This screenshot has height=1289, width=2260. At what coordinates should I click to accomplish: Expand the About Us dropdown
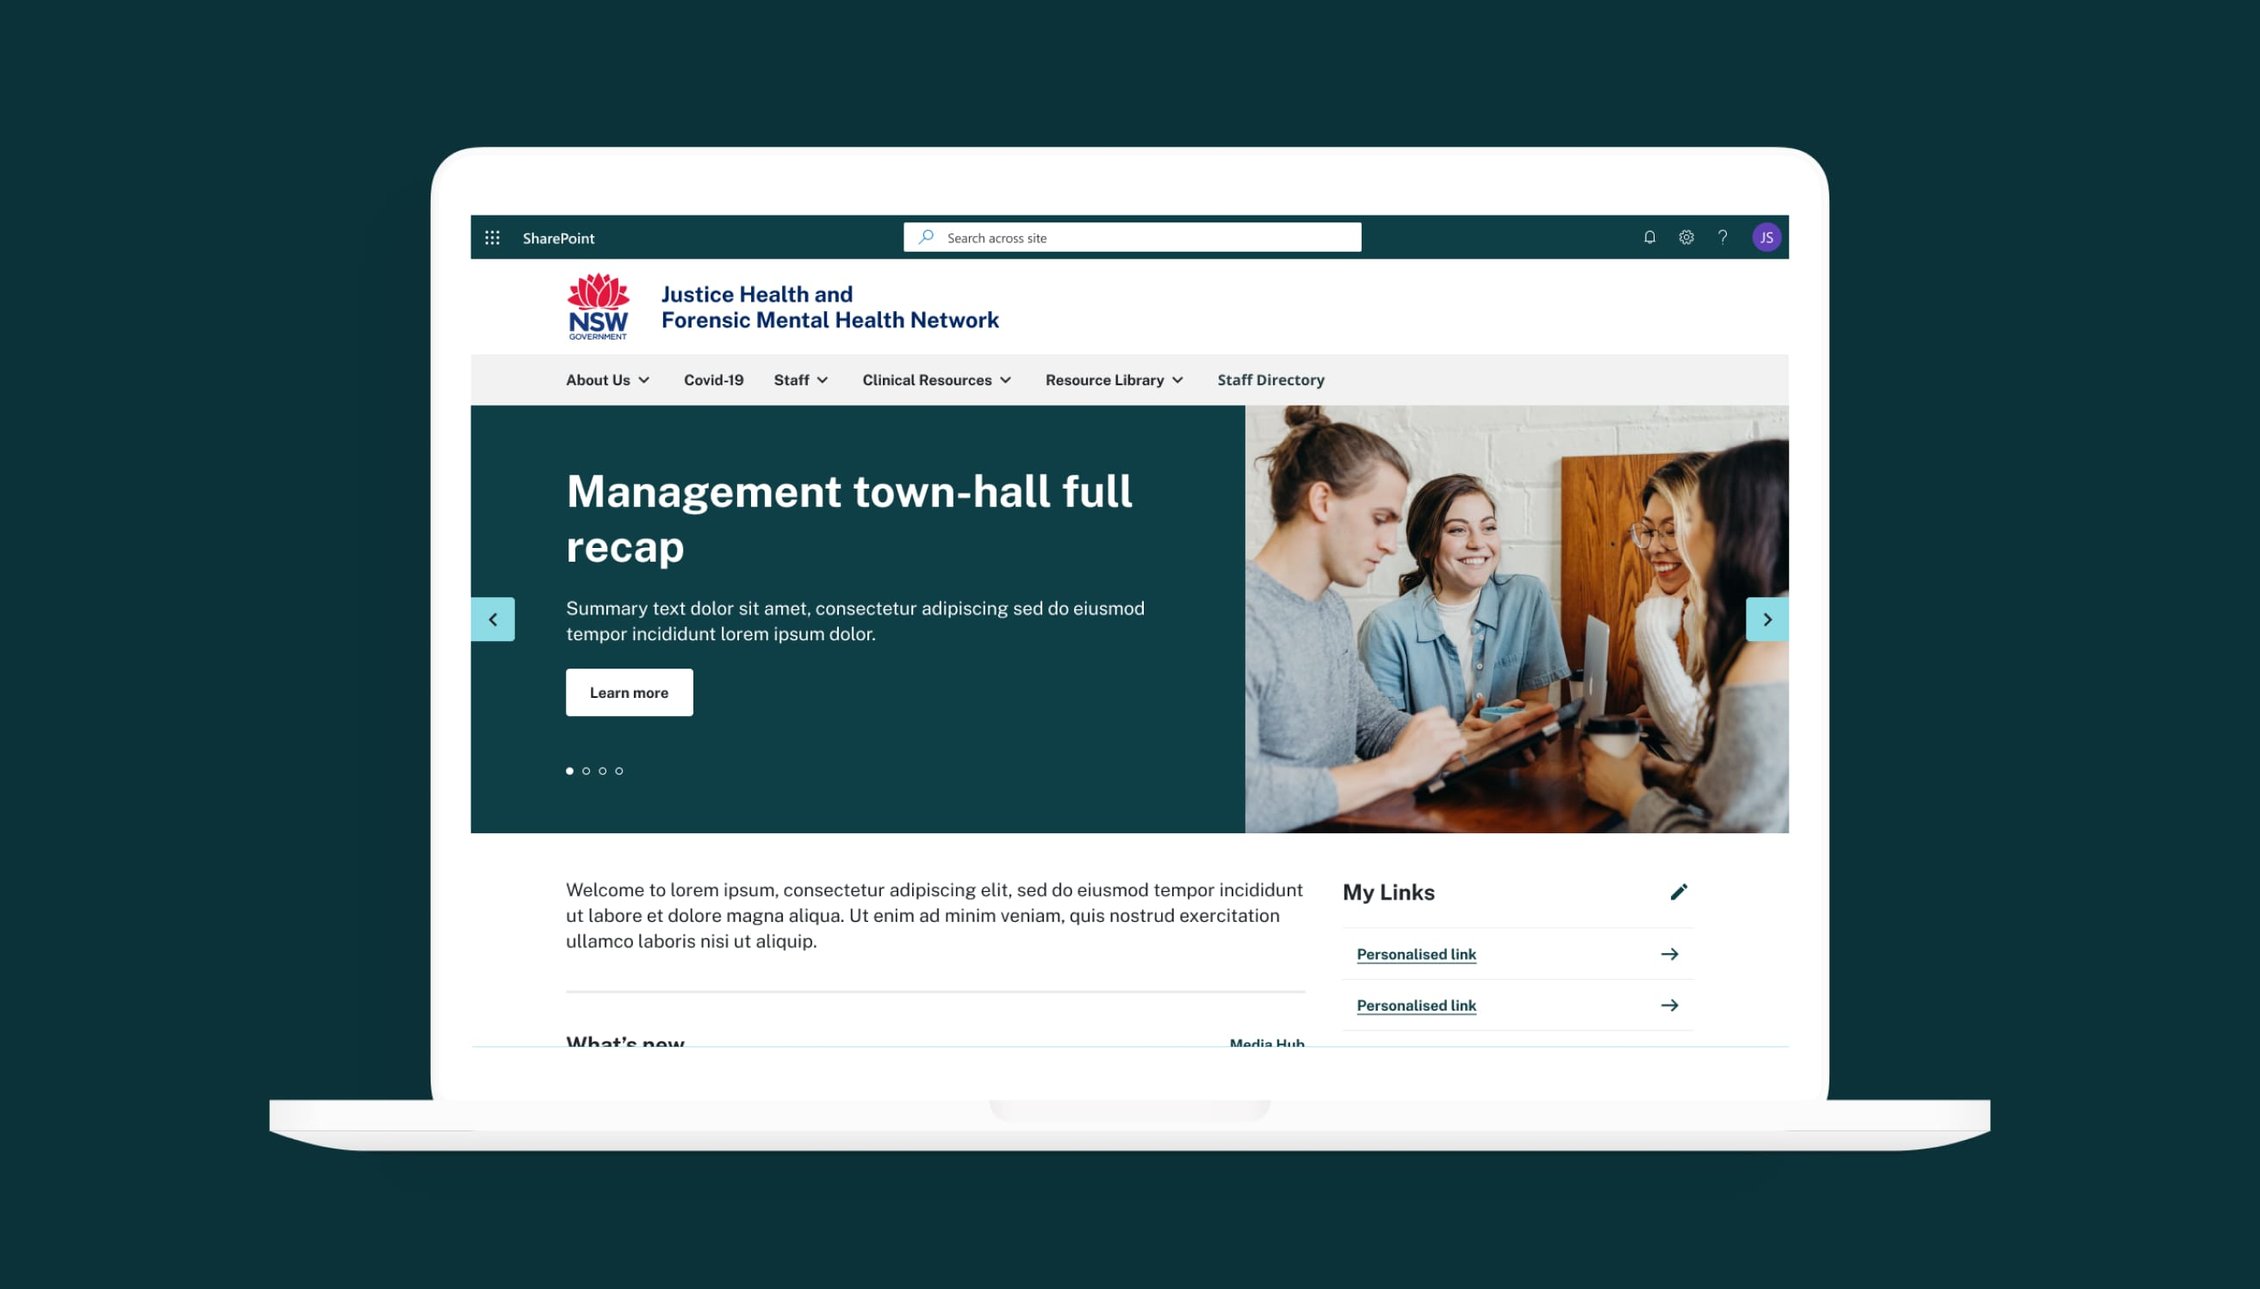[606, 380]
